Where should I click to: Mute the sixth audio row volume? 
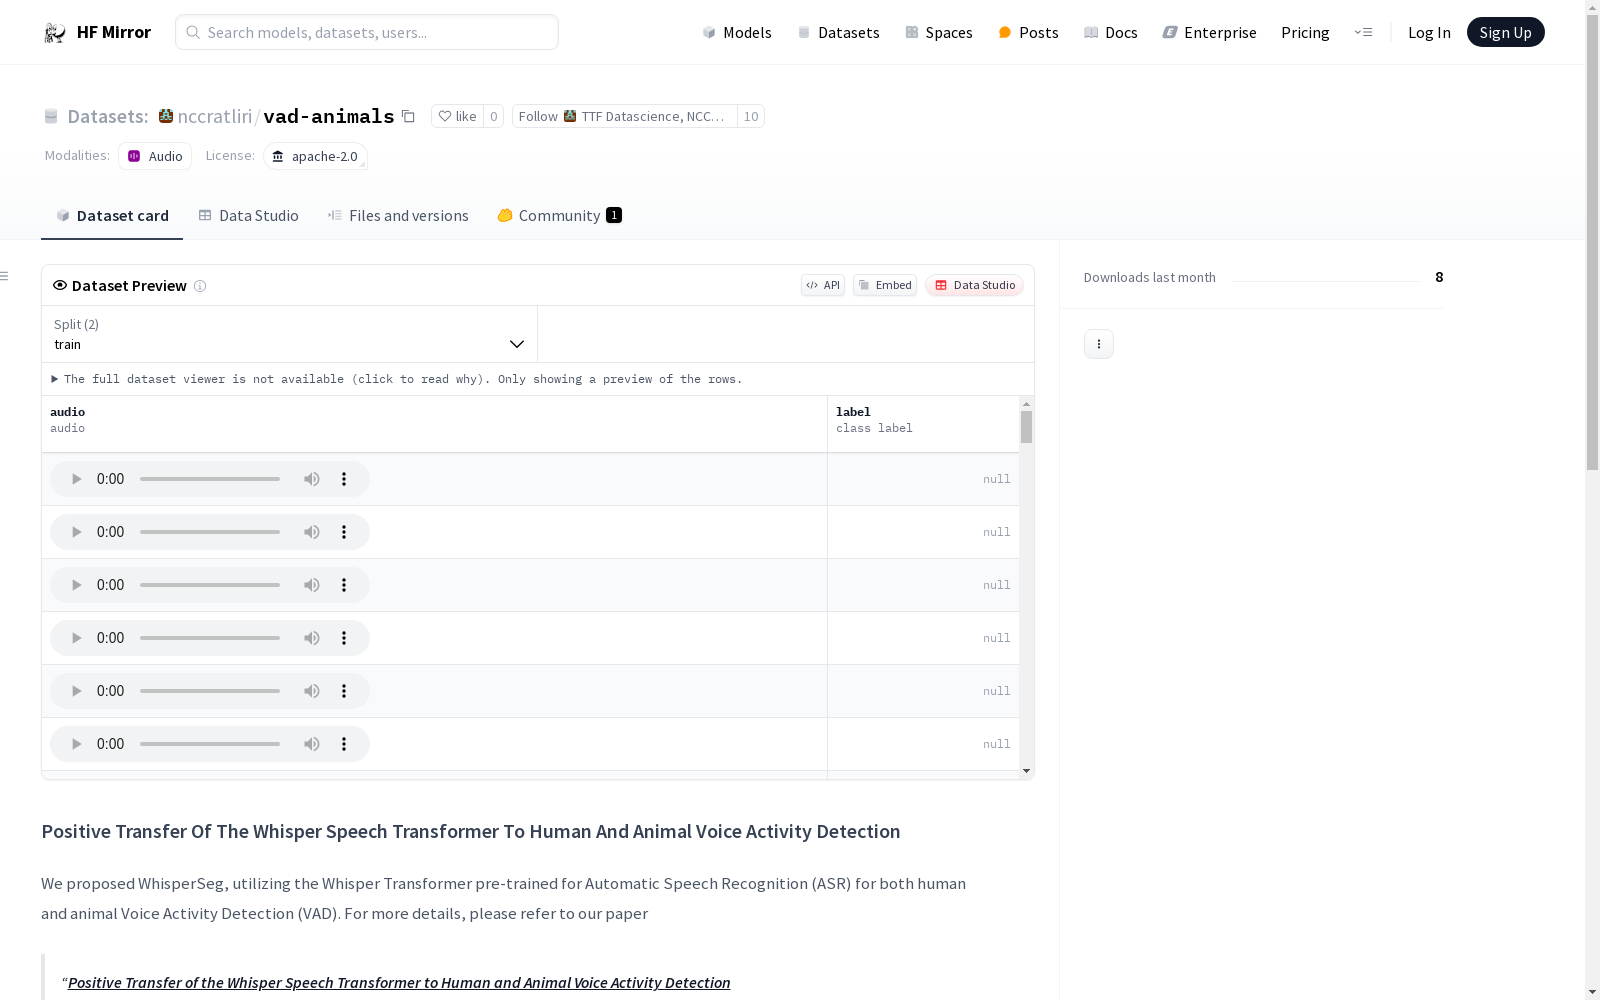point(312,744)
